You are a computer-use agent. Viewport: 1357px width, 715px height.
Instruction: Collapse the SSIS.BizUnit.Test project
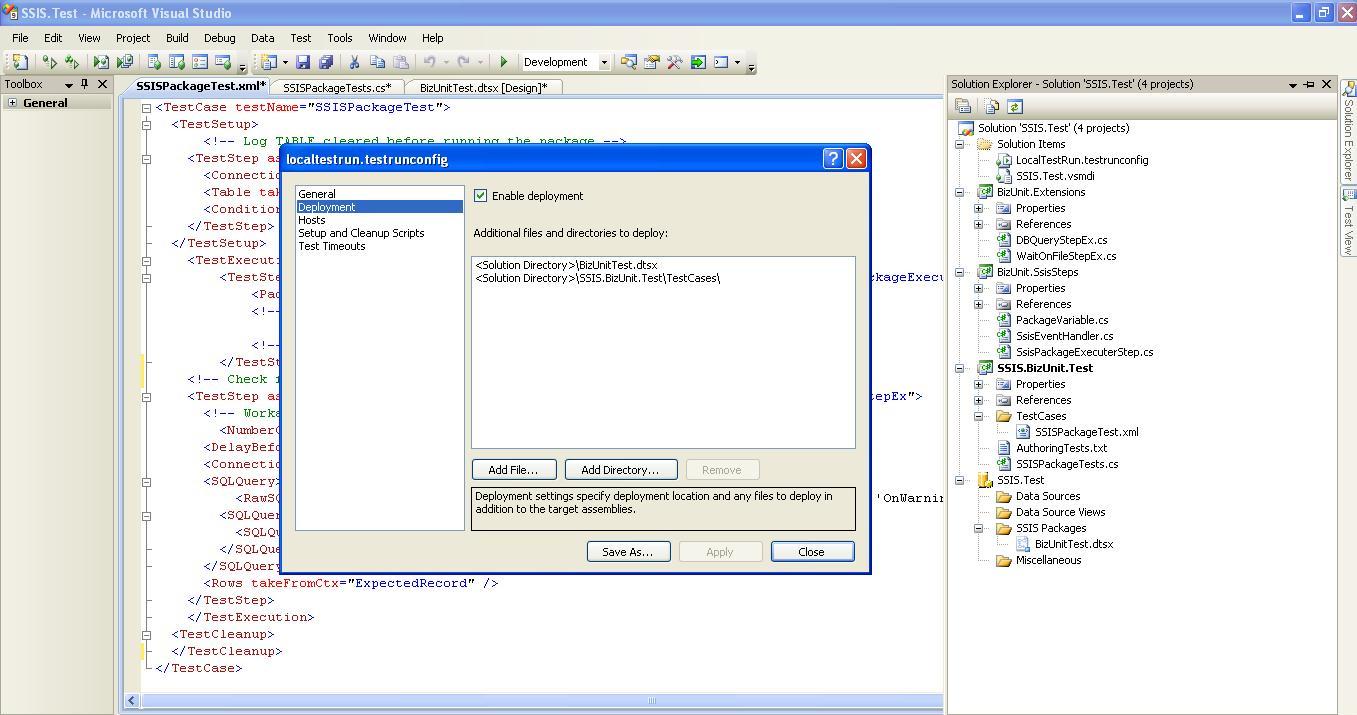[x=958, y=368]
